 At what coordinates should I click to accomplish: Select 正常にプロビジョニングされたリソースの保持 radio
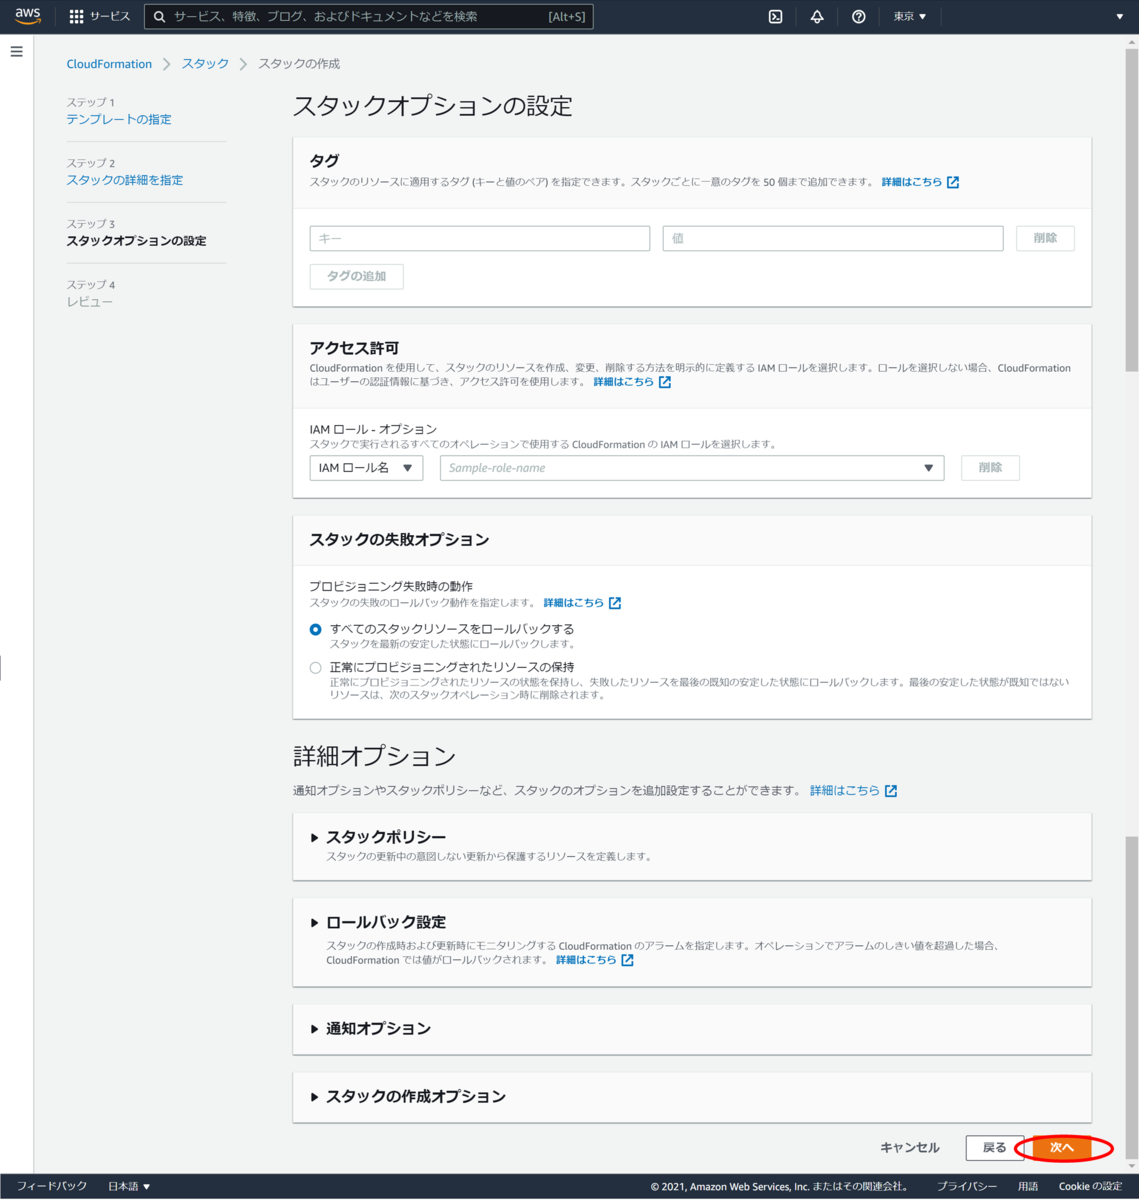pos(315,668)
